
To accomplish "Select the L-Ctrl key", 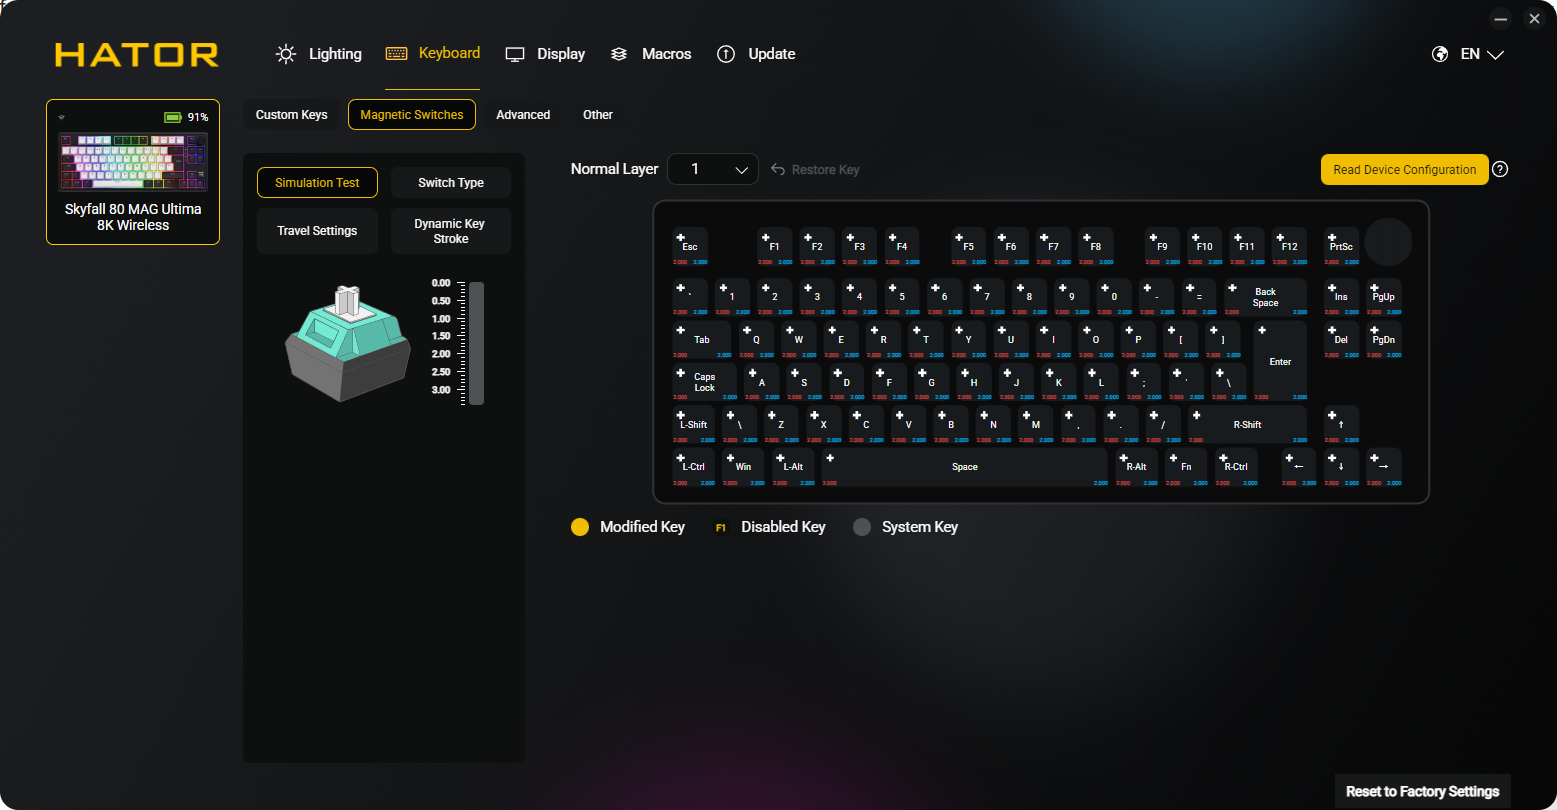I will pyautogui.click(x=693, y=467).
